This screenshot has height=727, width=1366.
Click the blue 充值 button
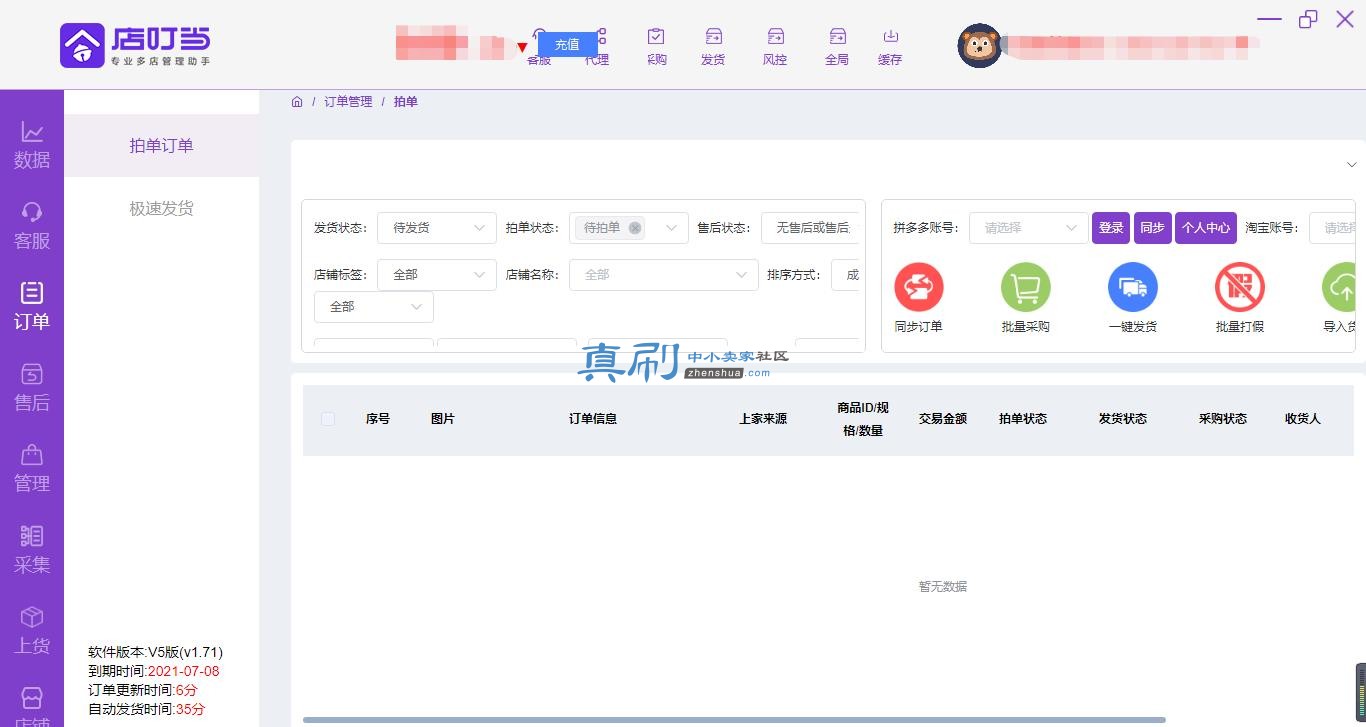point(567,44)
